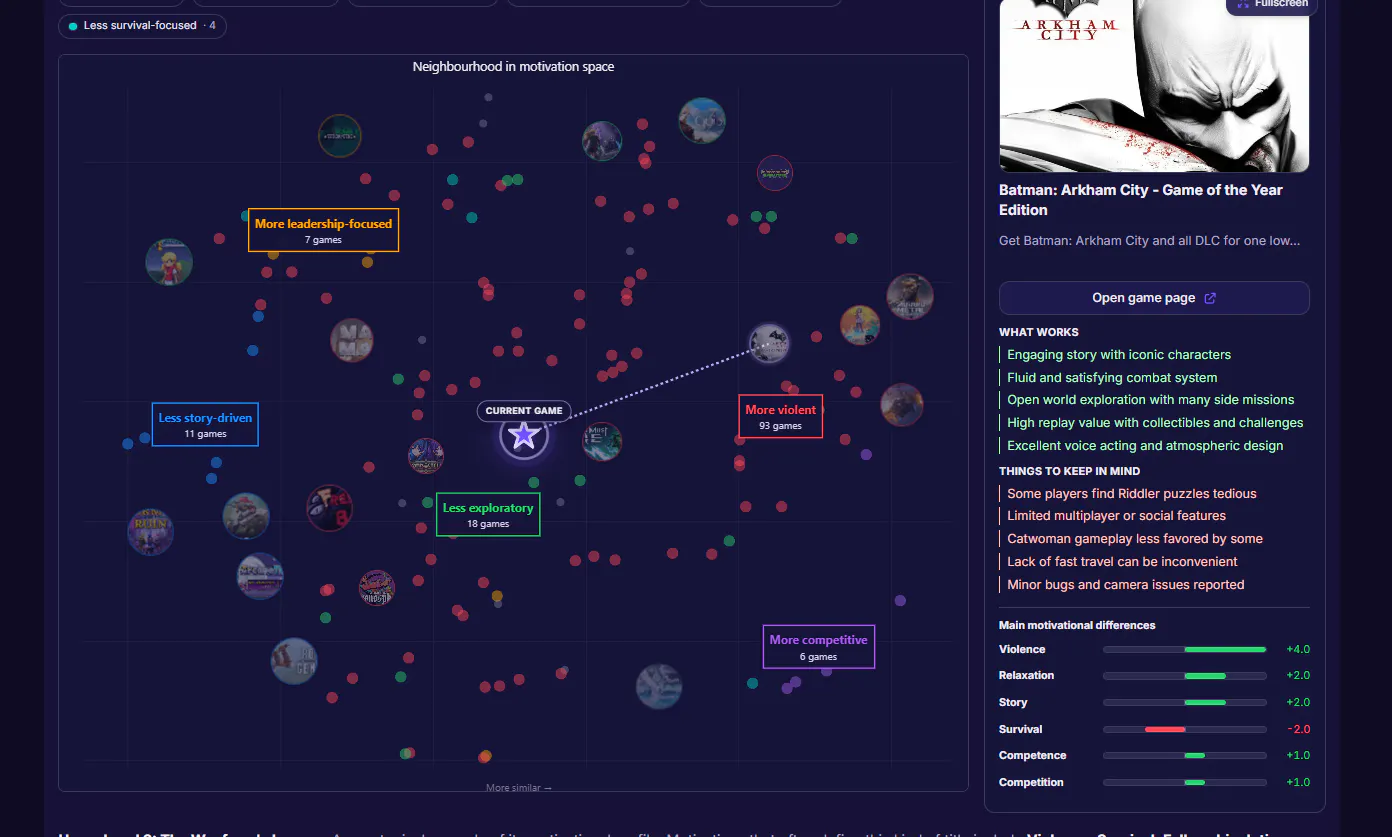Click 'Excellent voice acting and atmospheric design'
Image resolution: width=1392 pixels, height=837 pixels.
pyautogui.click(x=1145, y=446)
